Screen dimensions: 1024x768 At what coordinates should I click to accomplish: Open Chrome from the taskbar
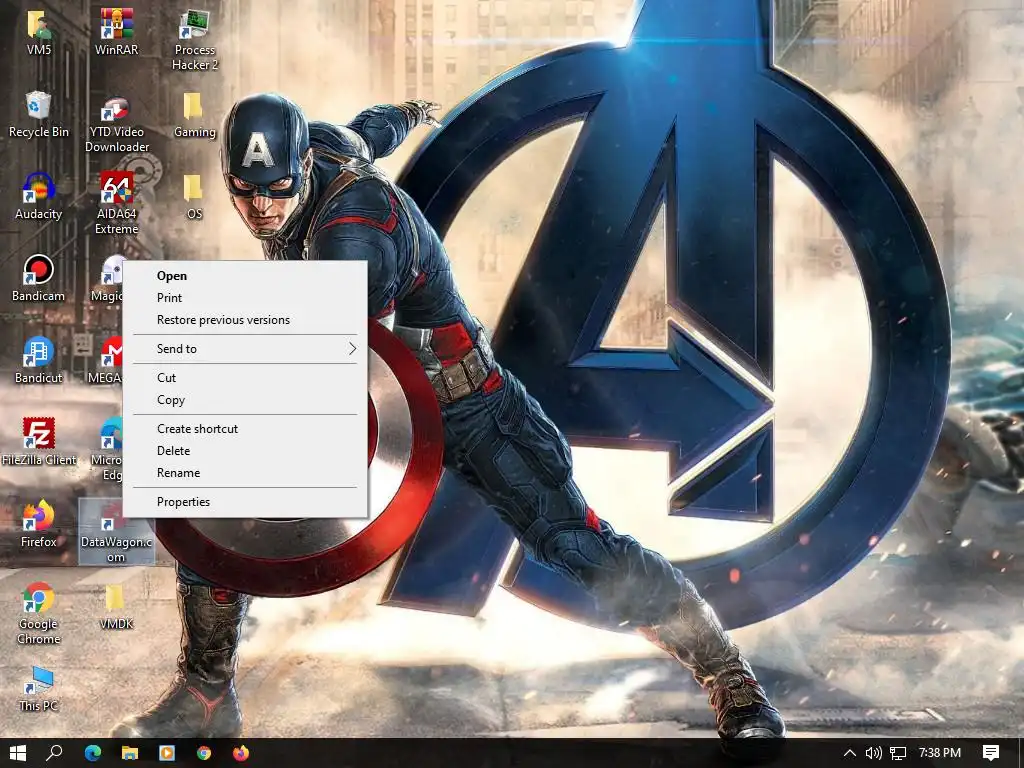tap(204, 753)
